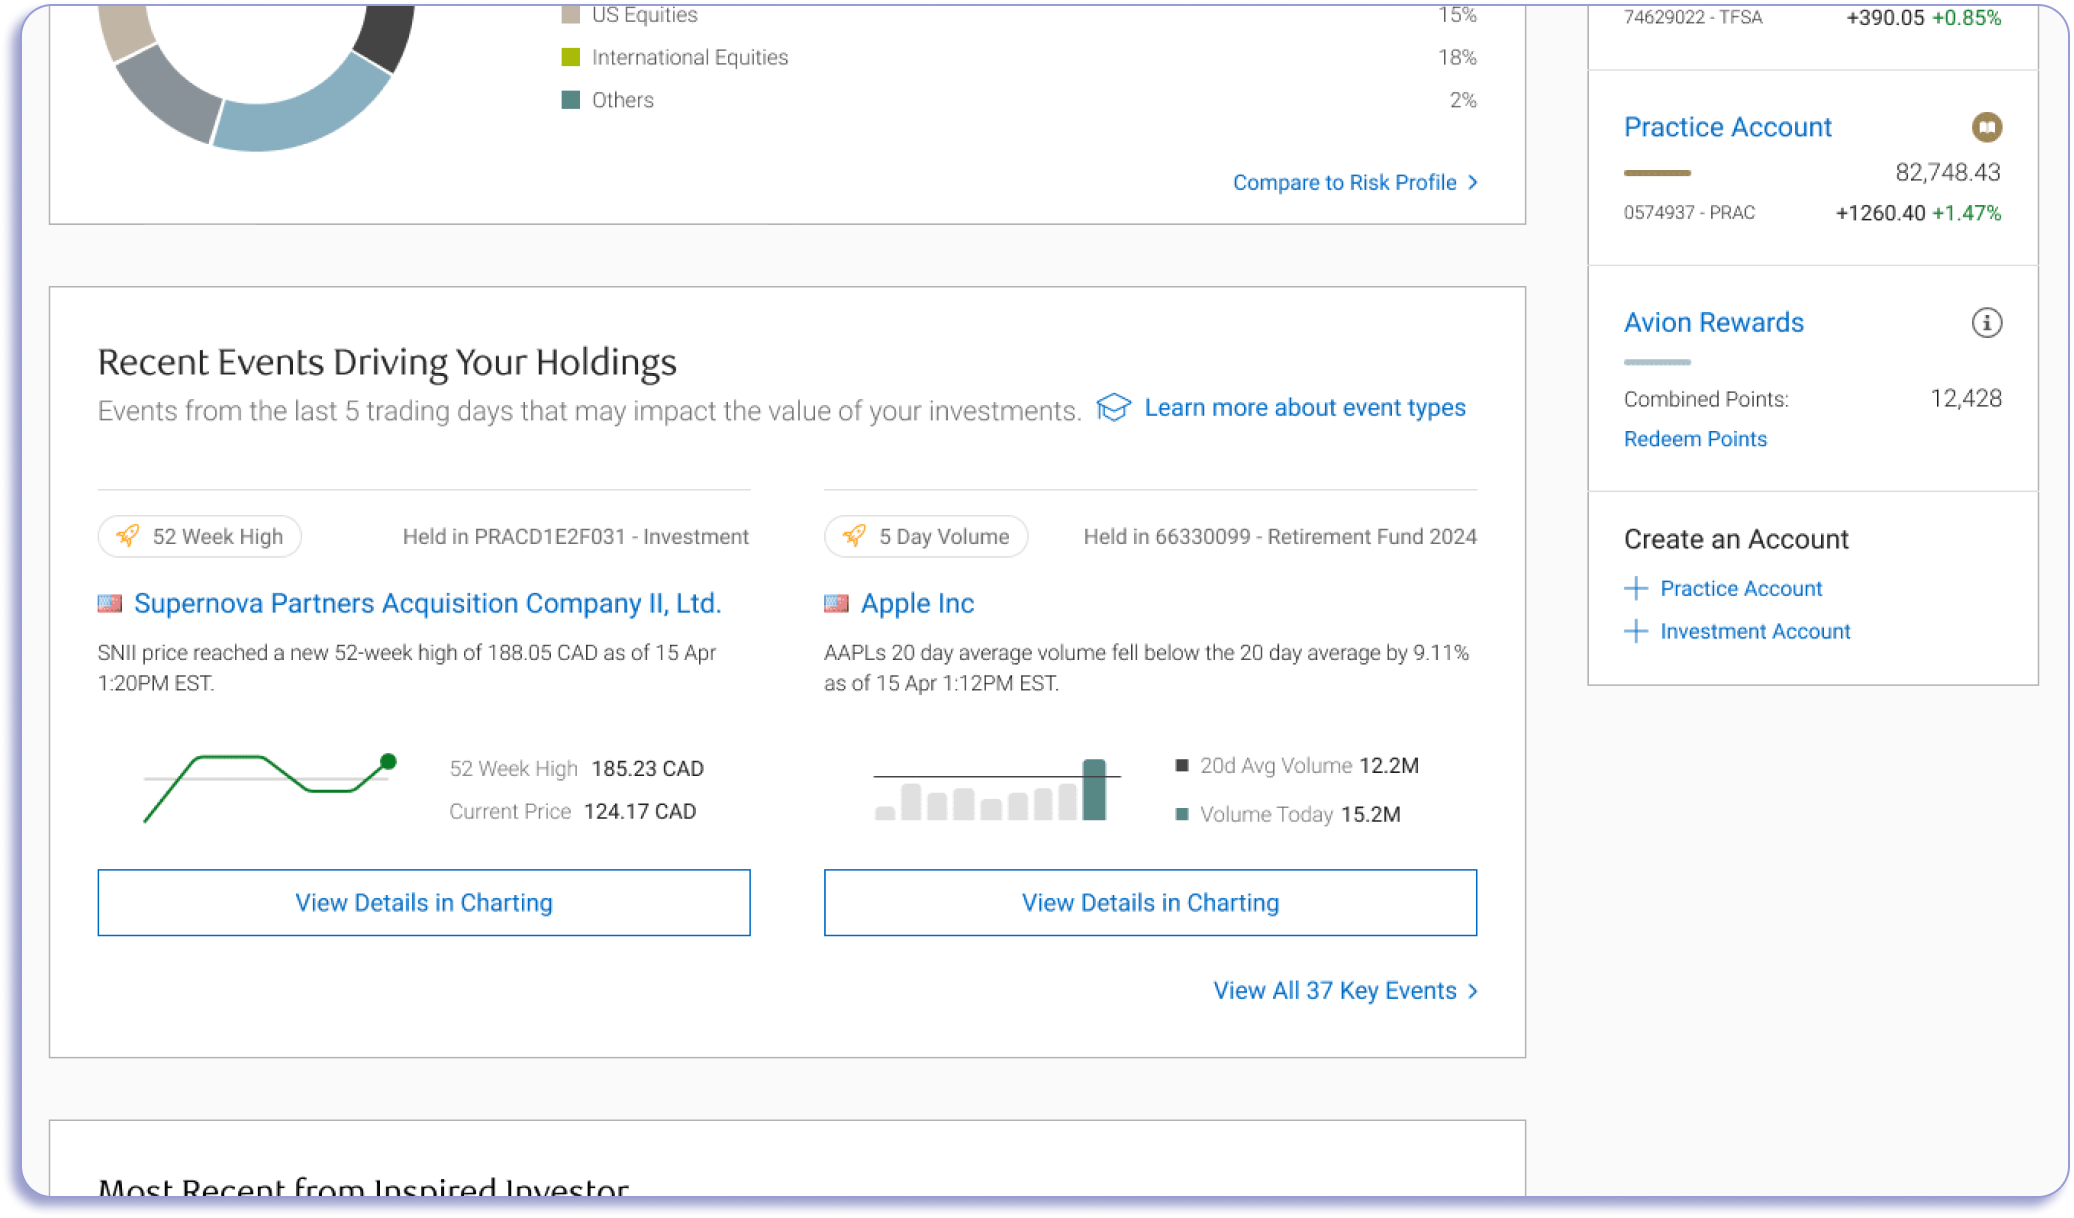Click the blue segment of donut chart

coord(300,120)
